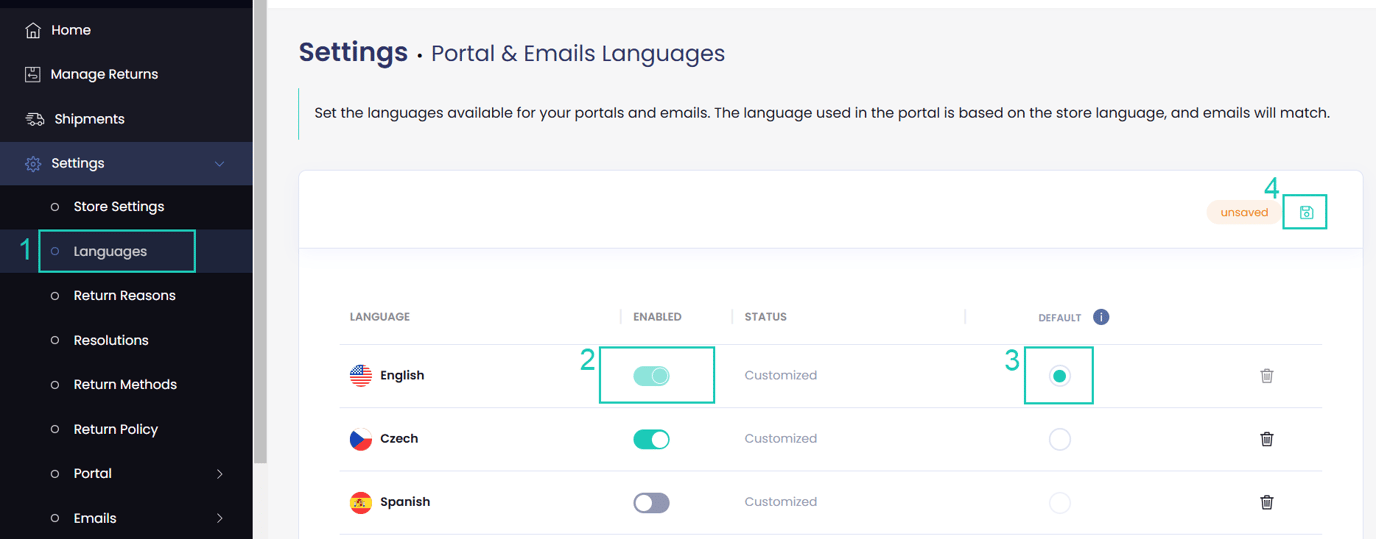Click the save icon next to unsaved

point(1306,212)
